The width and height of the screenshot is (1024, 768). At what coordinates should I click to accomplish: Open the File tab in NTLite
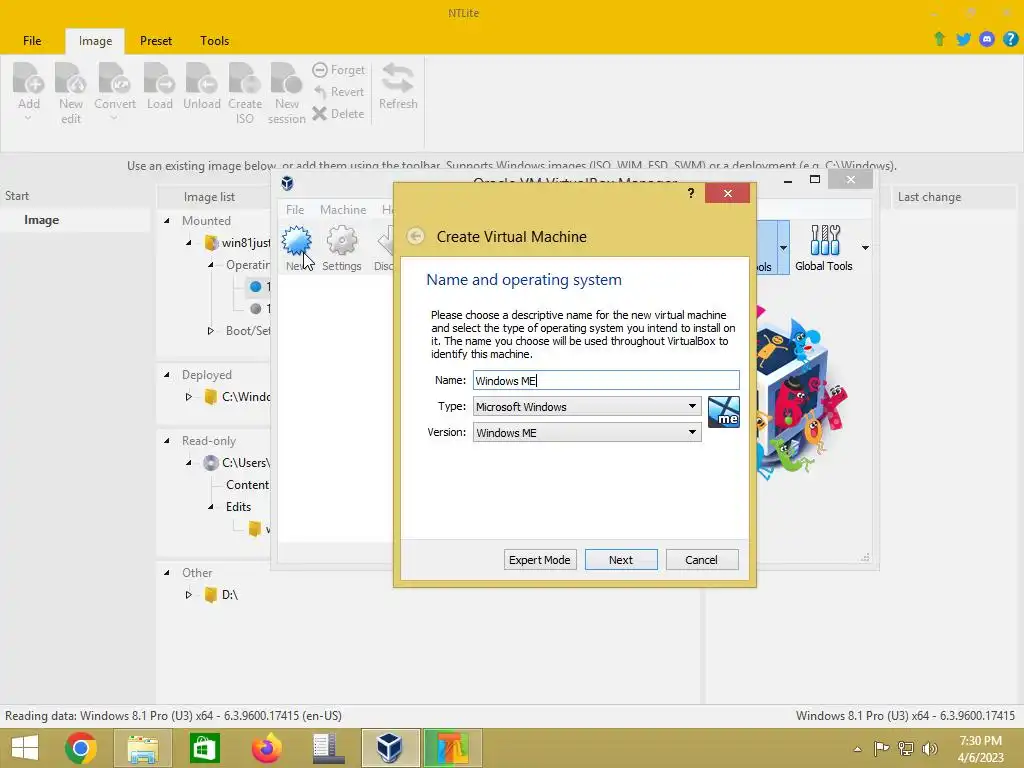tap(32, 40)
